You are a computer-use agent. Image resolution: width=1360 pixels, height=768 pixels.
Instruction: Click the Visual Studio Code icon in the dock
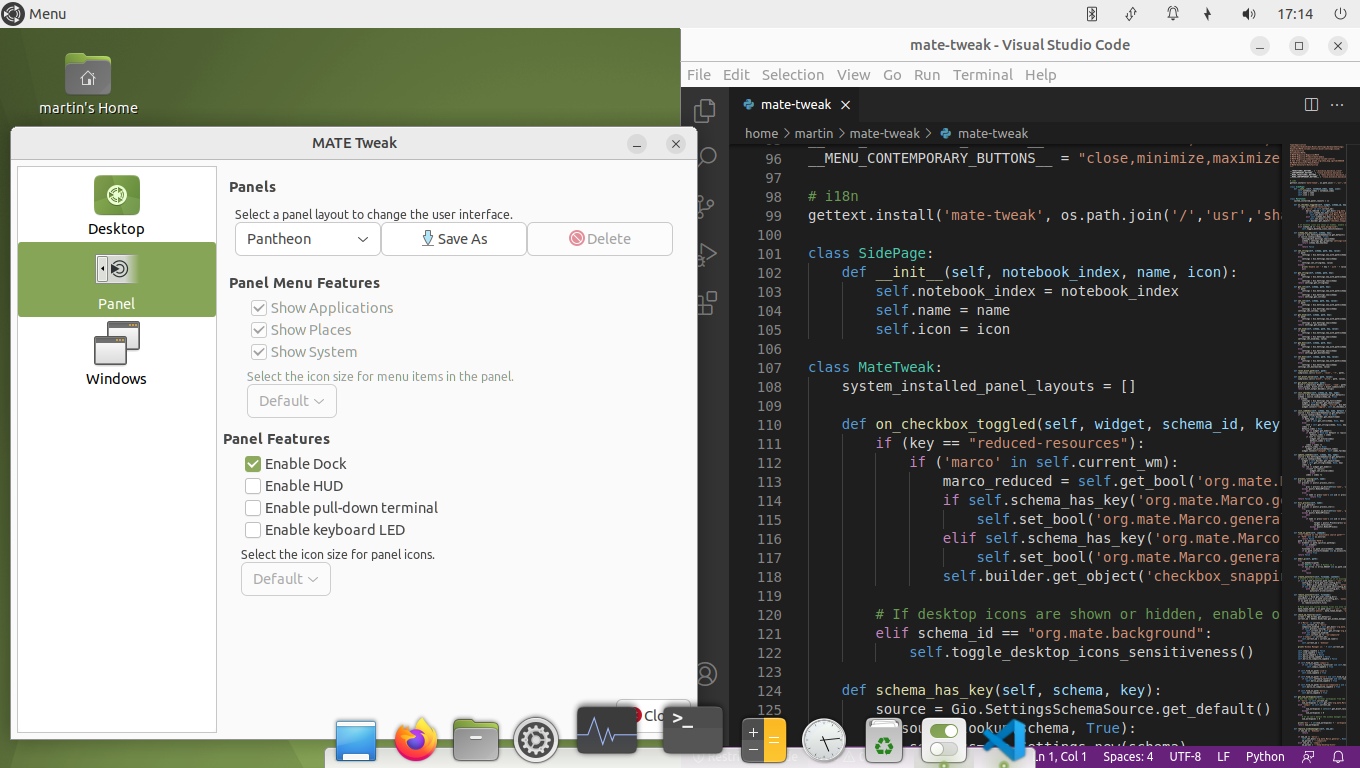coord(1003,741)
